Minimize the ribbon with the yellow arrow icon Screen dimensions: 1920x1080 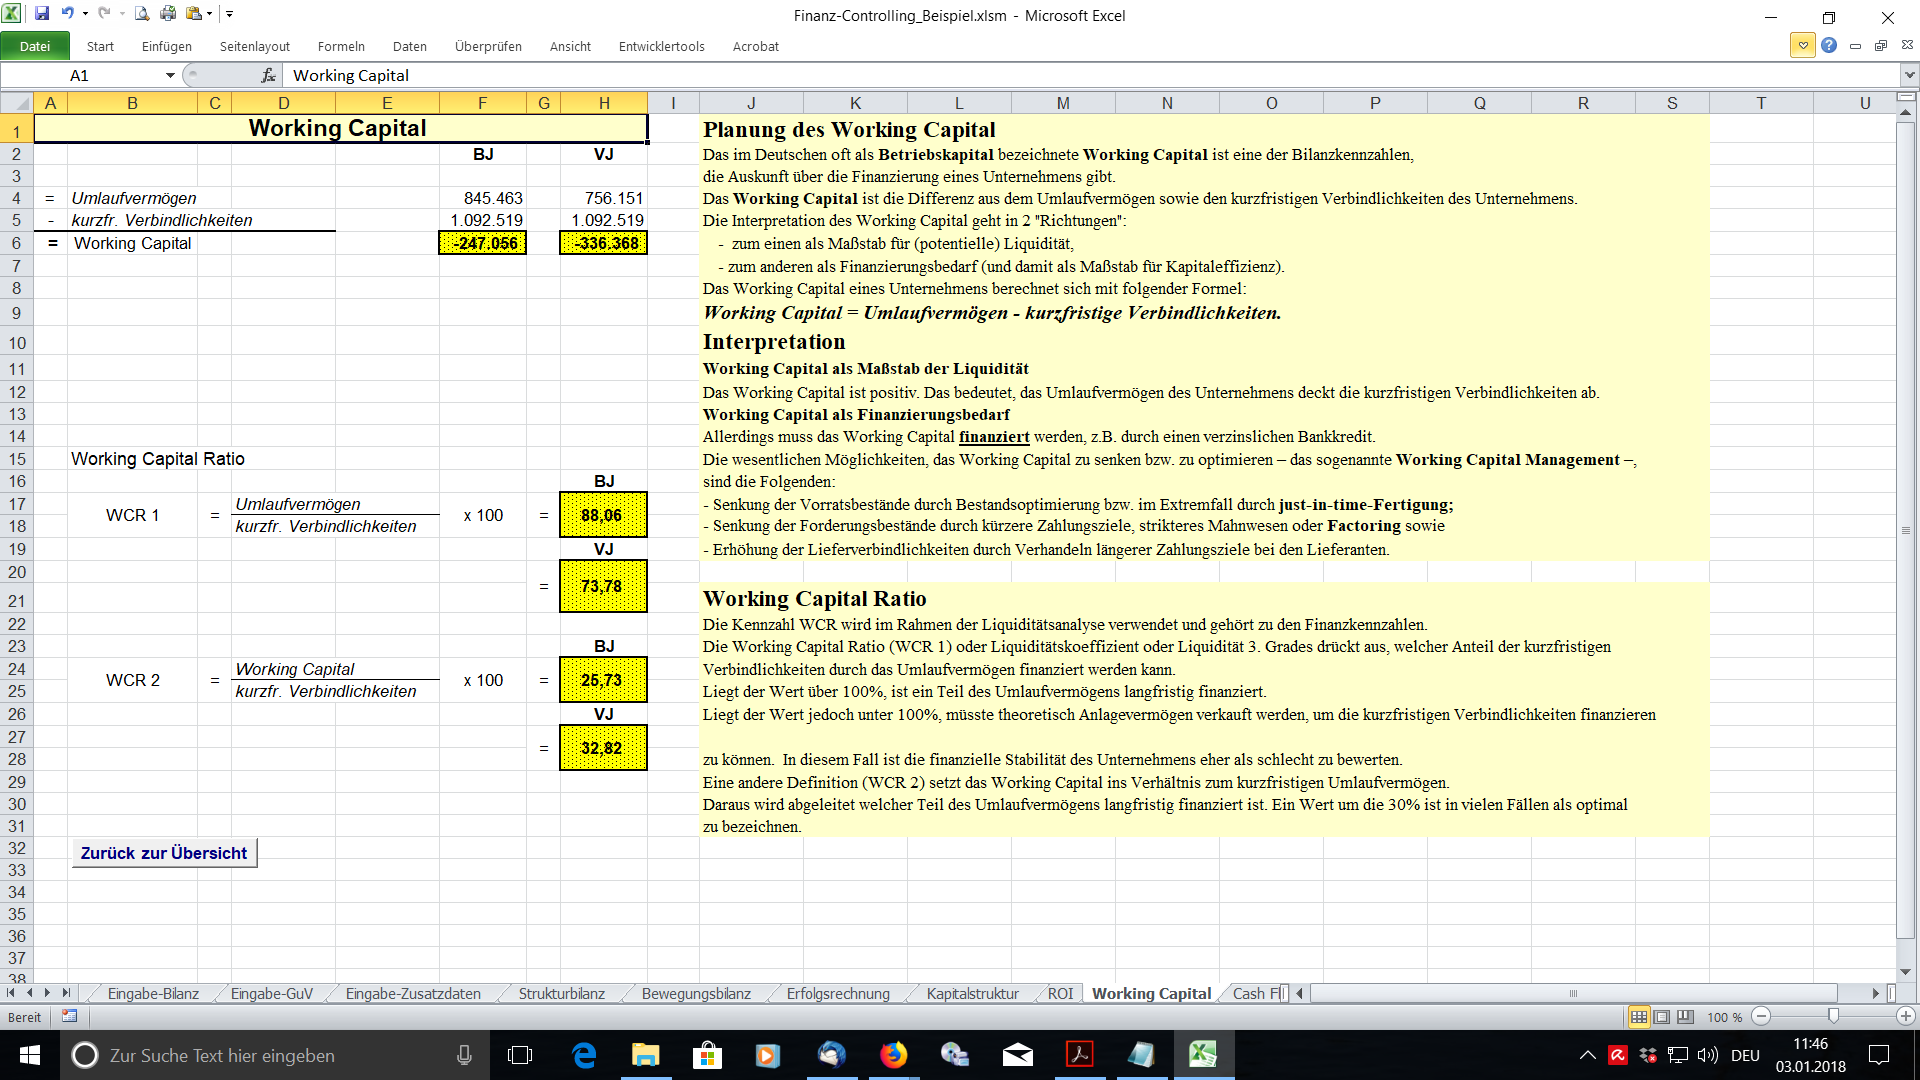click(x=1803, y=45)
